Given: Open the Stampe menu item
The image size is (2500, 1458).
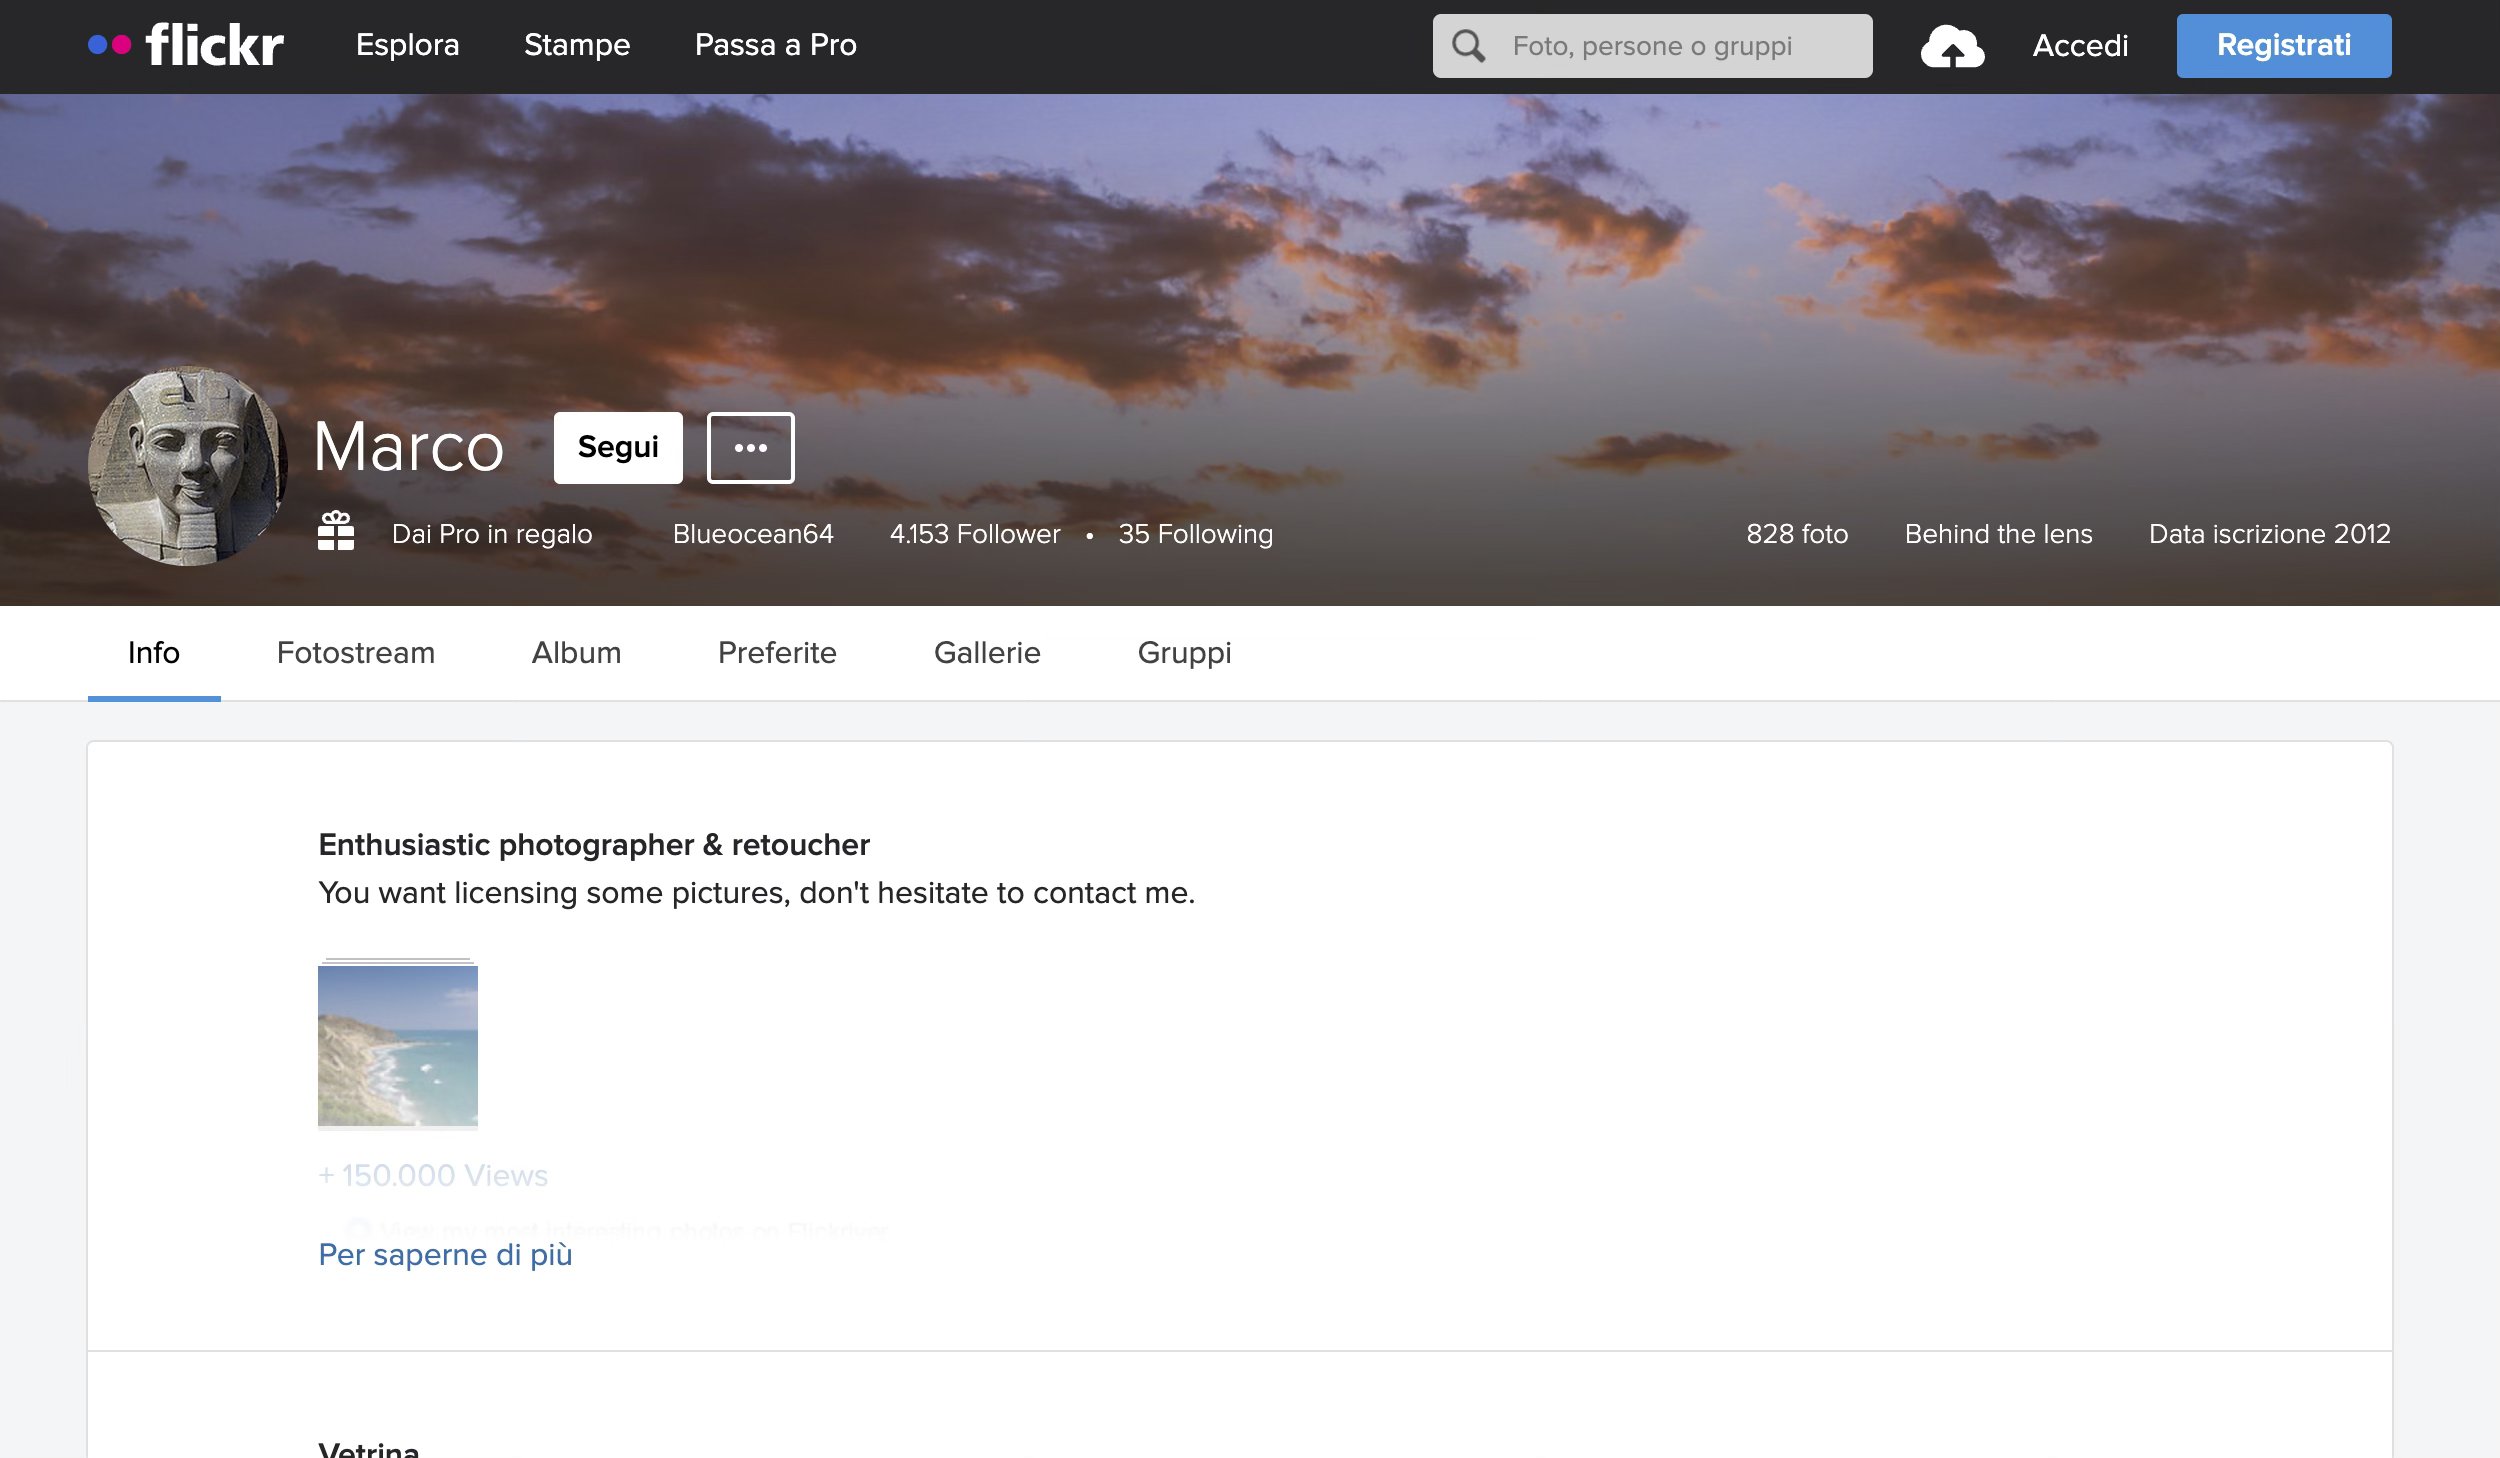Looking at the screenshot, I should [577, 45].
